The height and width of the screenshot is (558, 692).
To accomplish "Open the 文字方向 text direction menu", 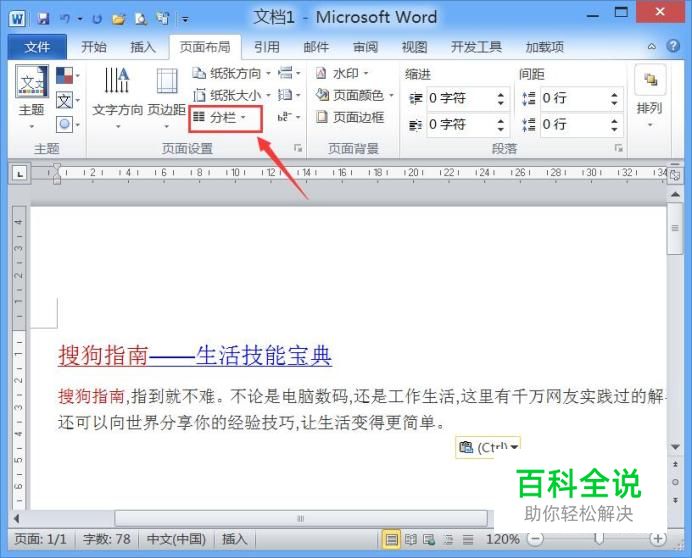I will pos(117,97).
